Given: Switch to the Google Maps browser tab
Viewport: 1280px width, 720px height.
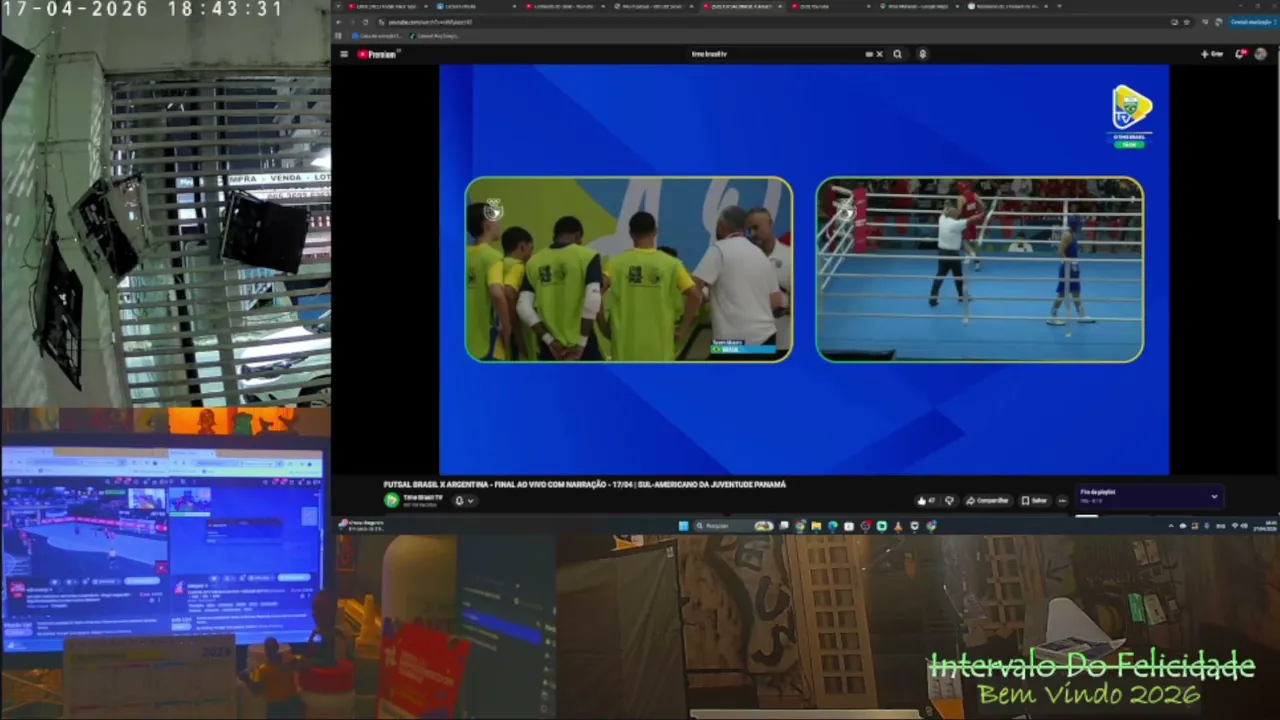Looking at the screenshot, I should [917, 6].
